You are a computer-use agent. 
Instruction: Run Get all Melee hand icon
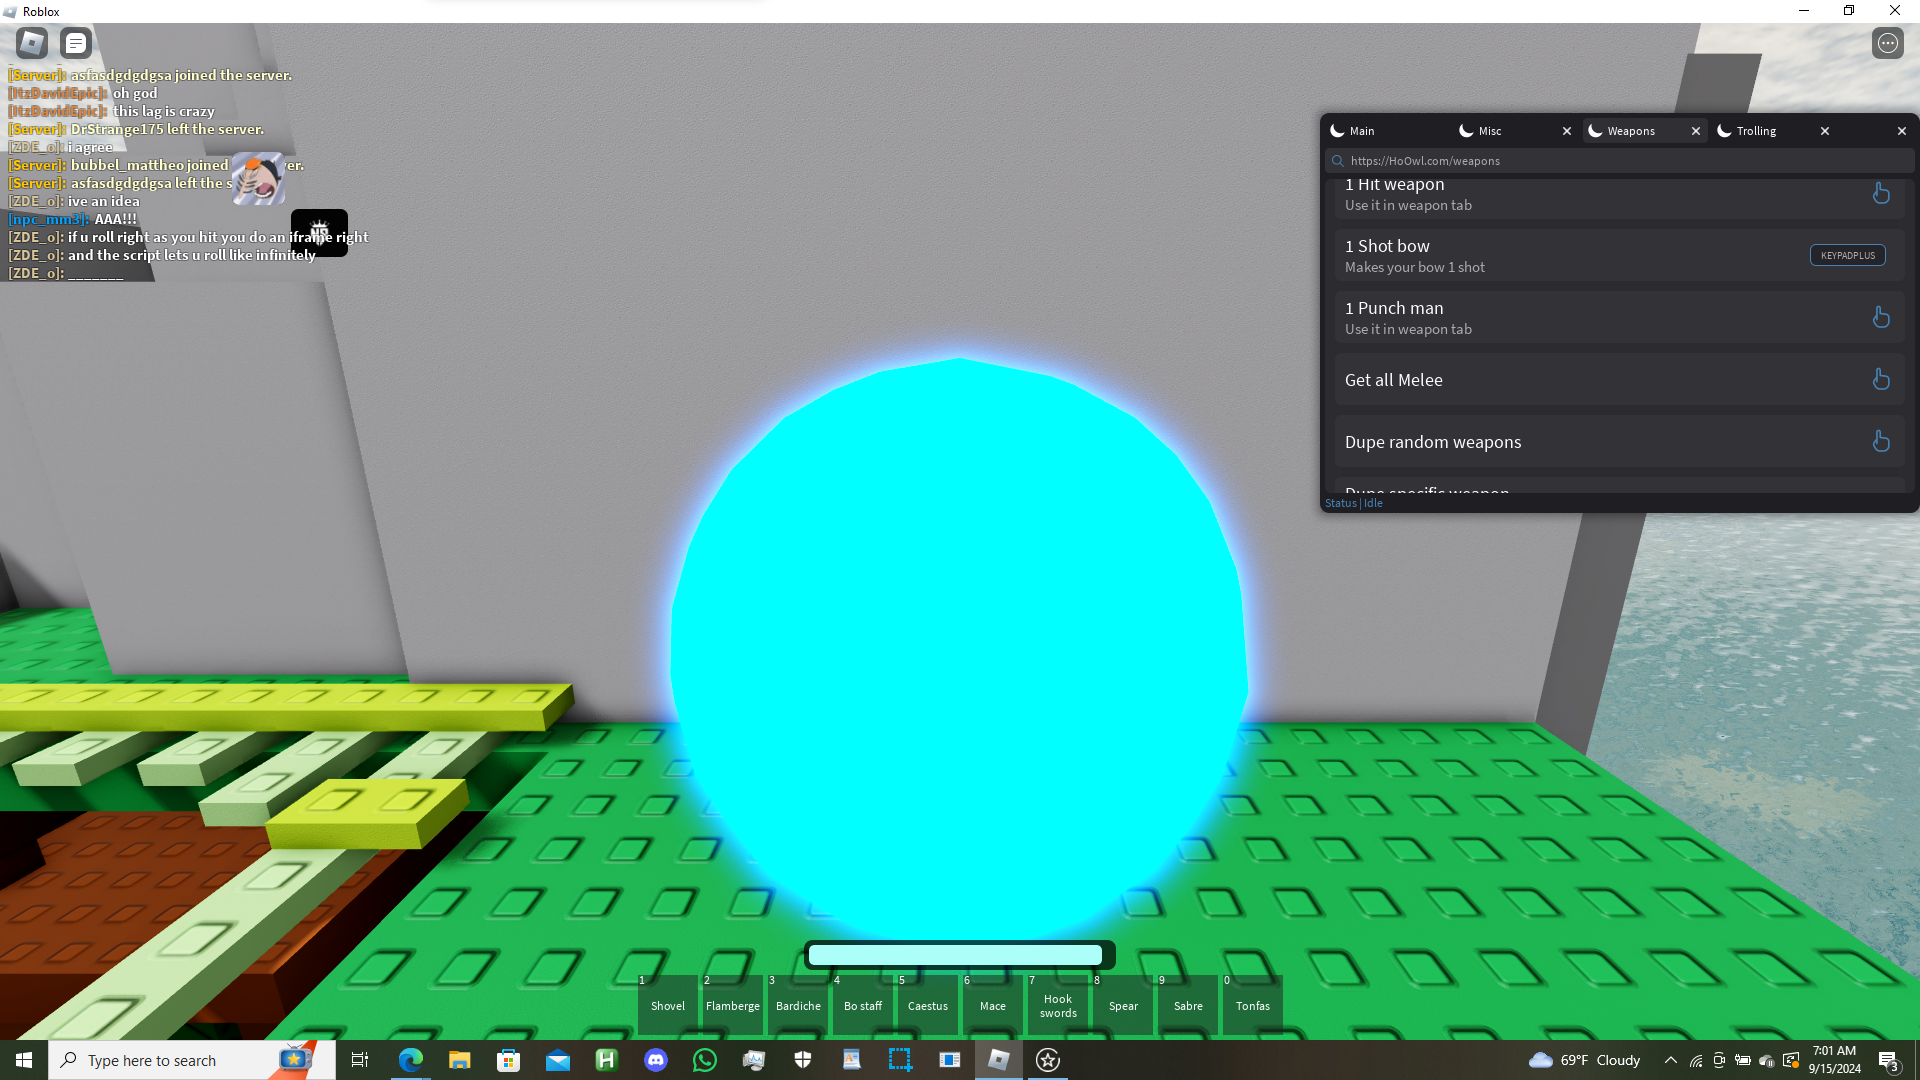coord(1881,379)
